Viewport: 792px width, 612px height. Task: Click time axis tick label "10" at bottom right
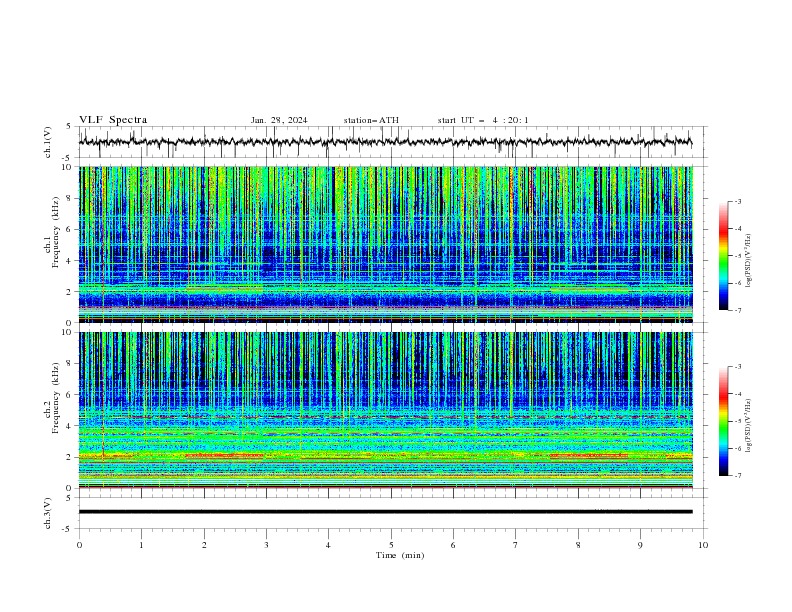pos(703,545)
